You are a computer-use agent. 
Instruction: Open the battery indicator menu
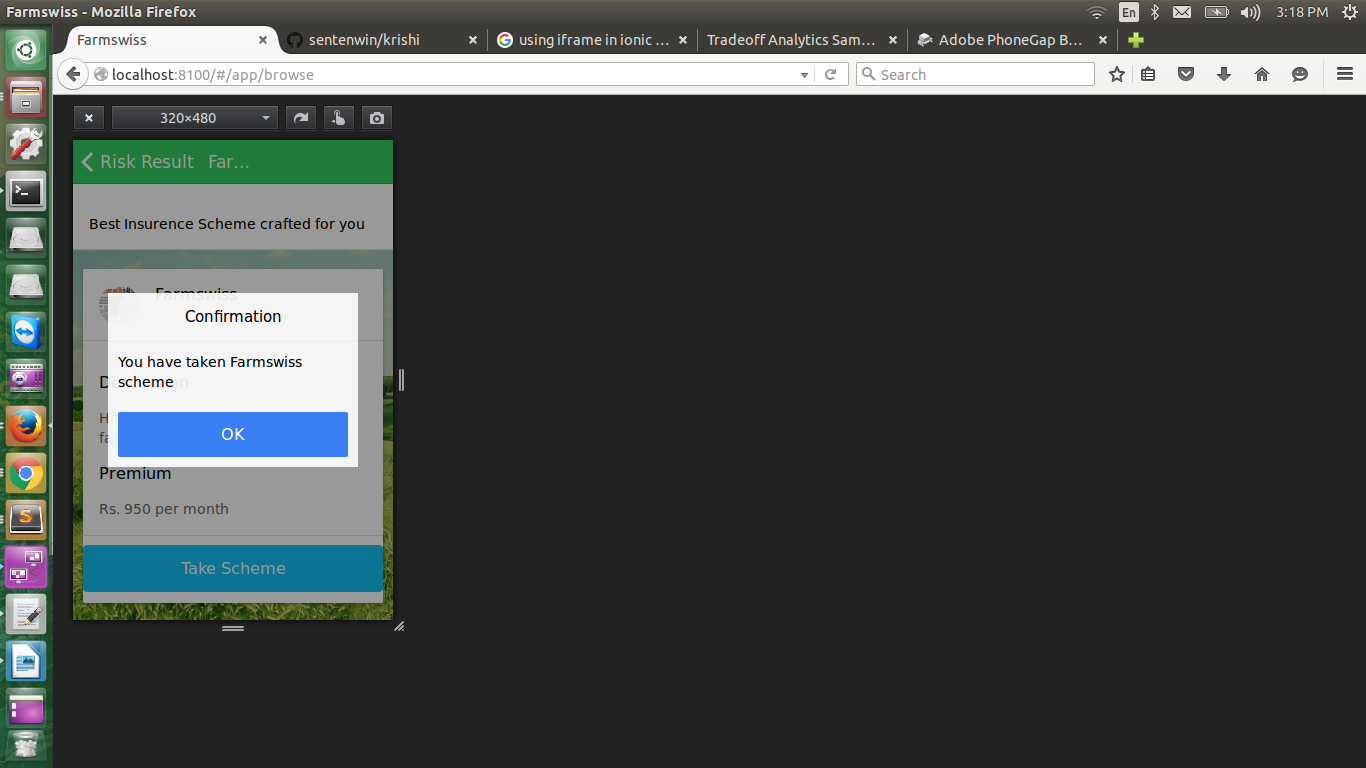point(1216,12)
